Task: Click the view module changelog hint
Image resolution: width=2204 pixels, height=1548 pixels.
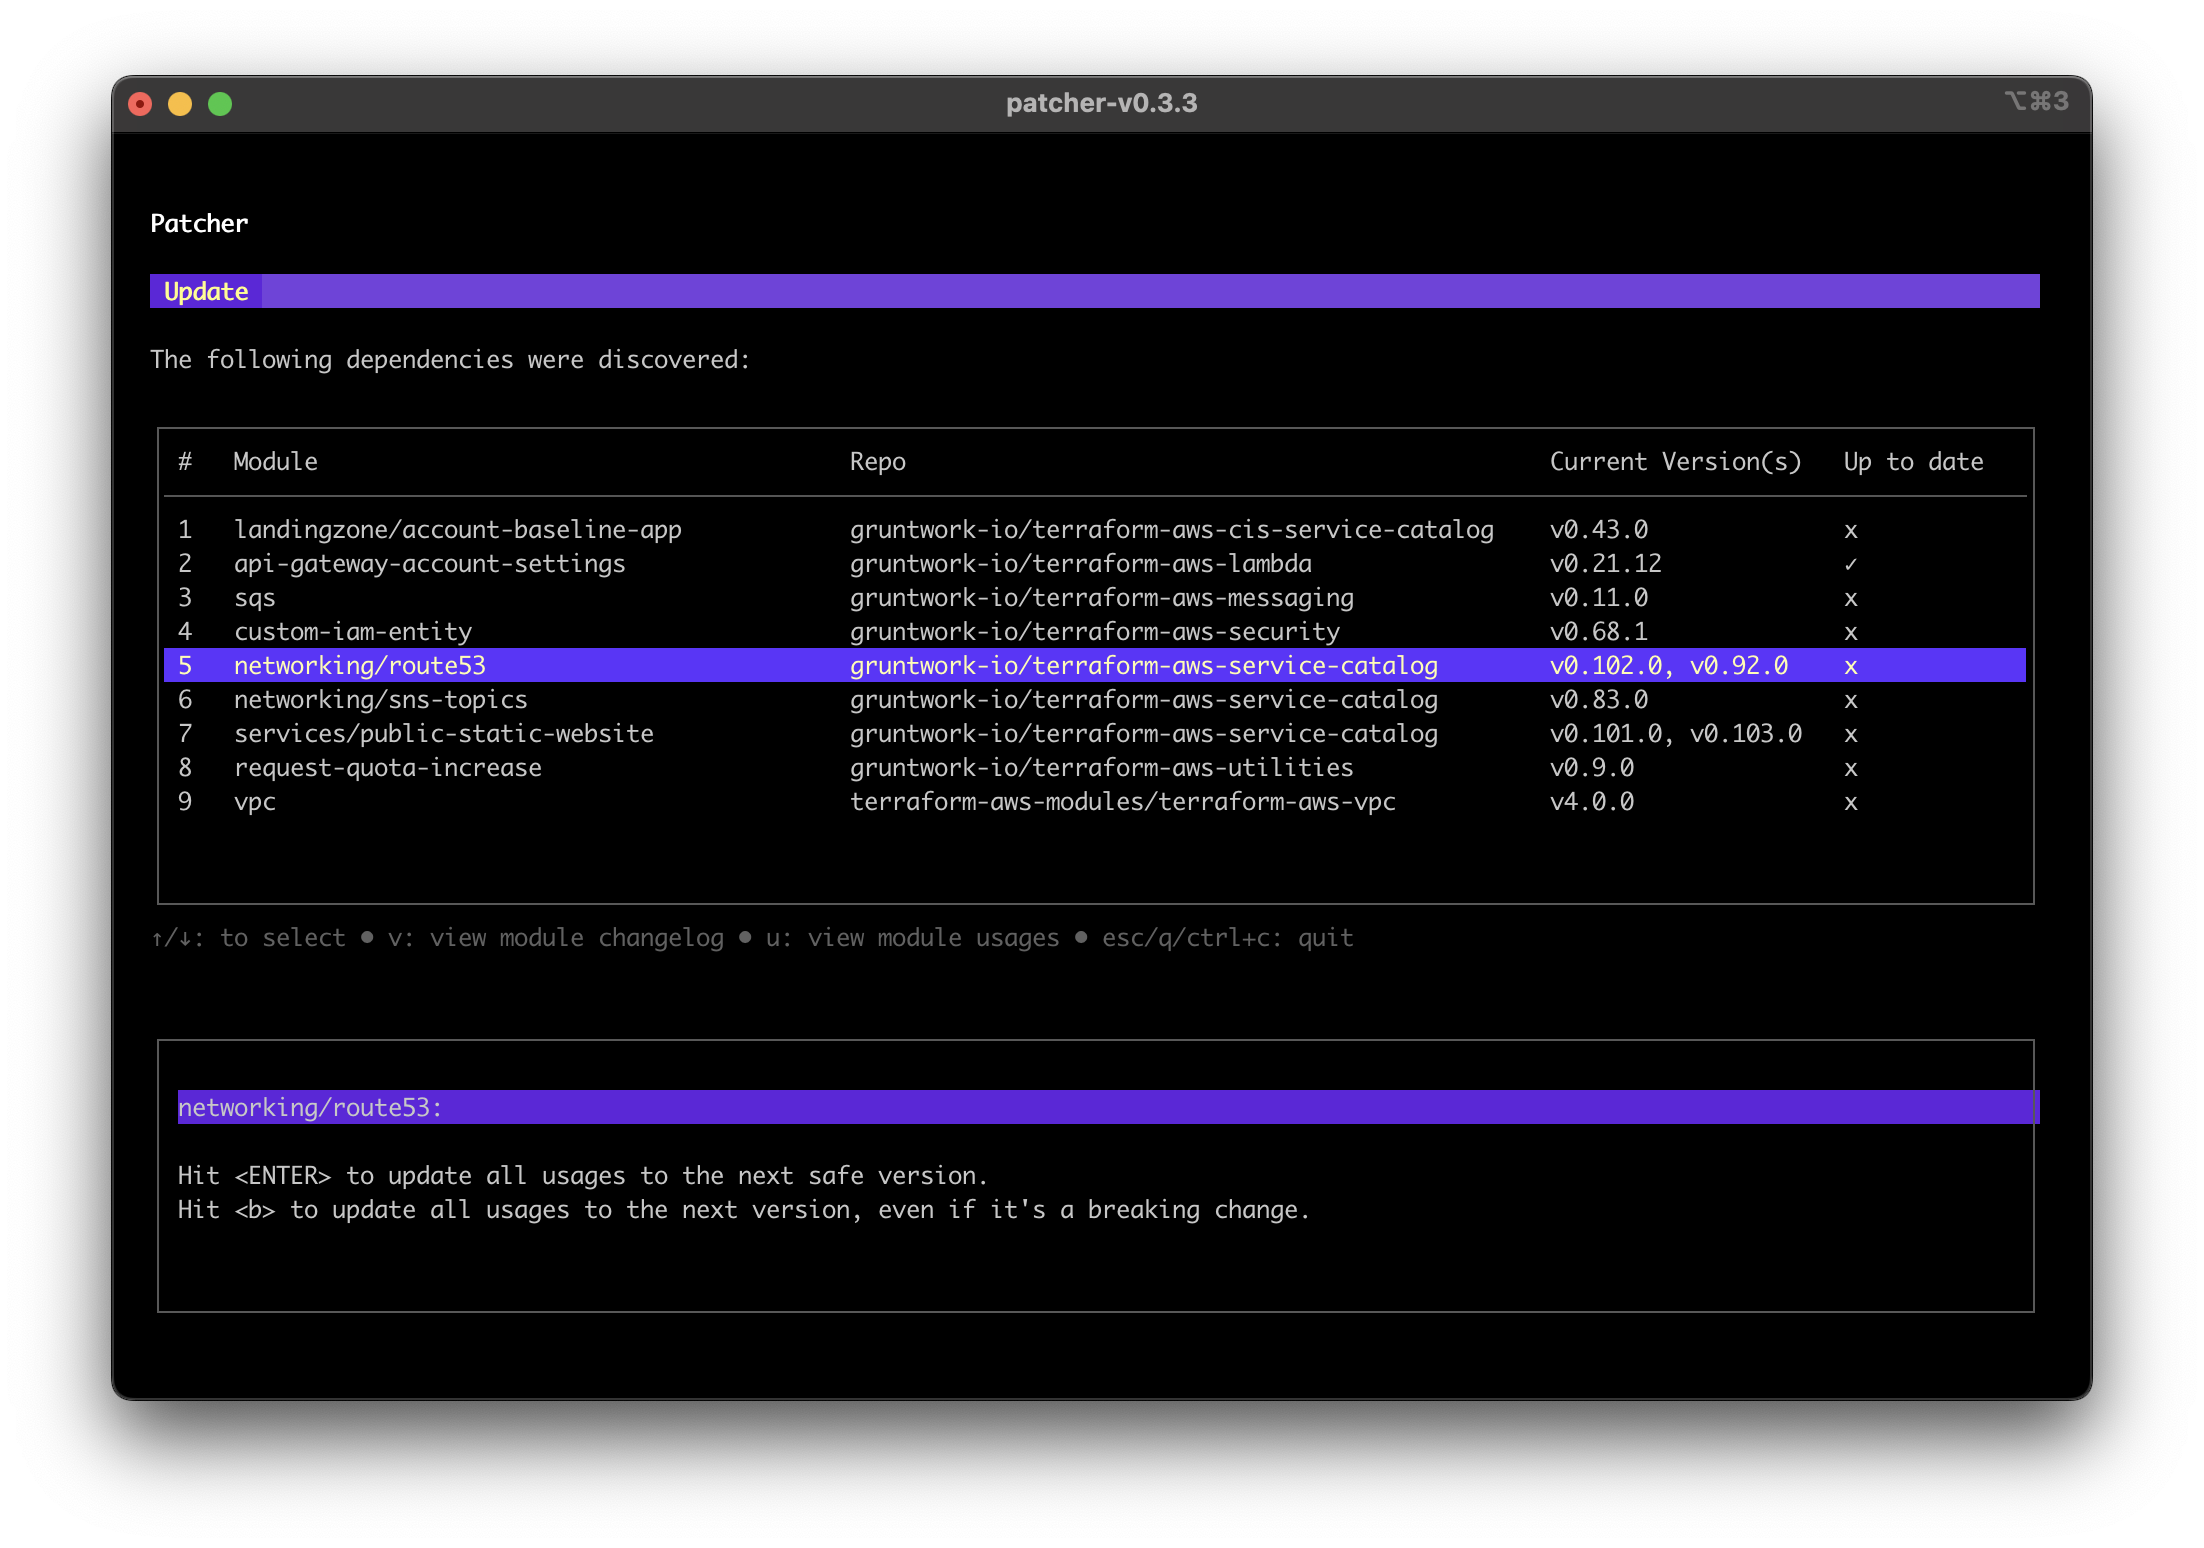Action: [556, 937]
